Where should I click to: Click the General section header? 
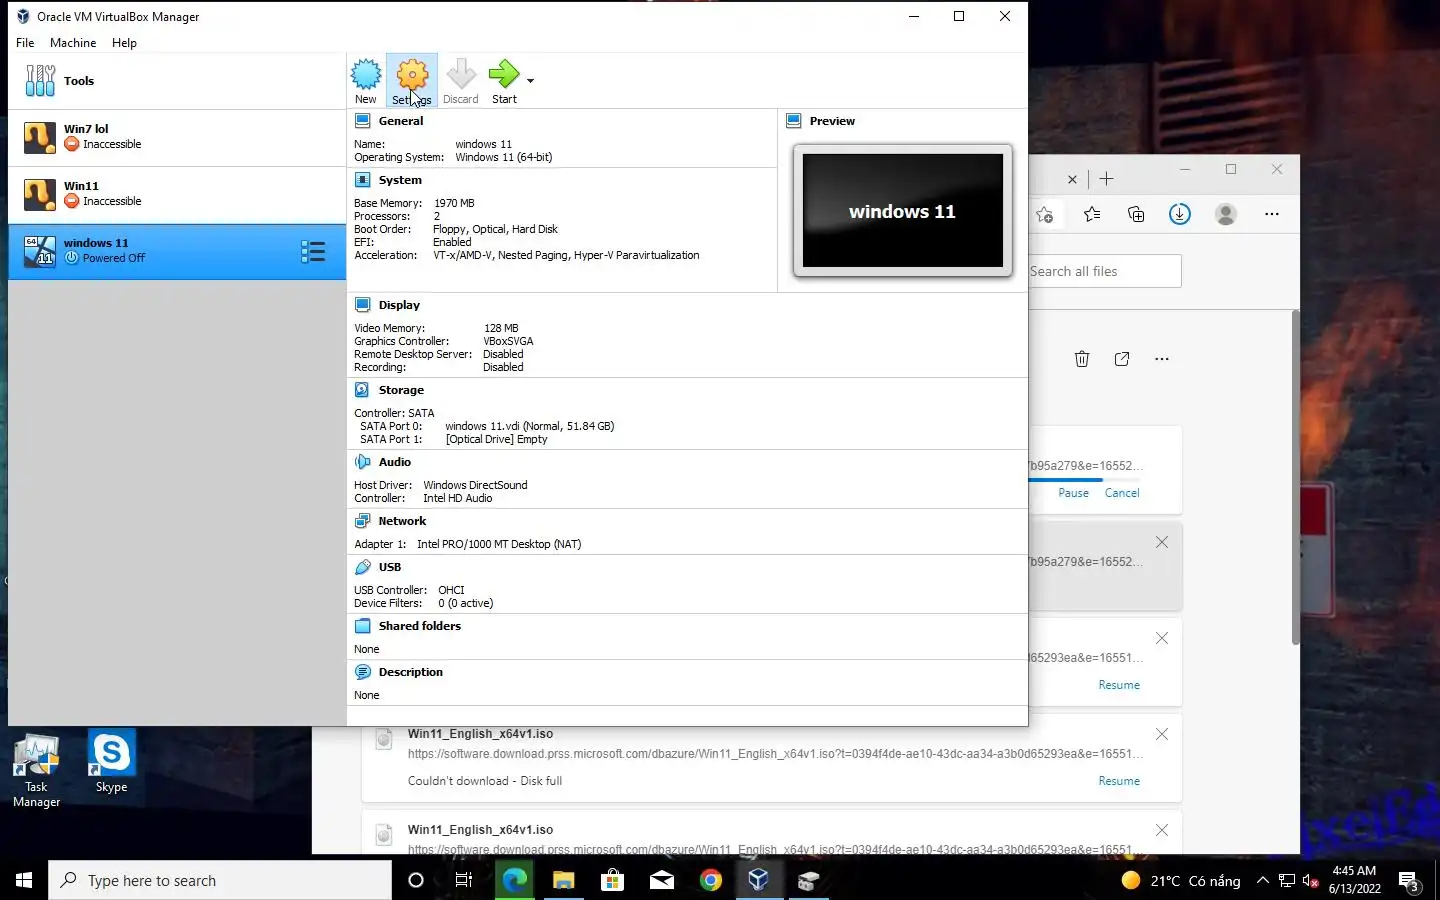coord(401,121)
